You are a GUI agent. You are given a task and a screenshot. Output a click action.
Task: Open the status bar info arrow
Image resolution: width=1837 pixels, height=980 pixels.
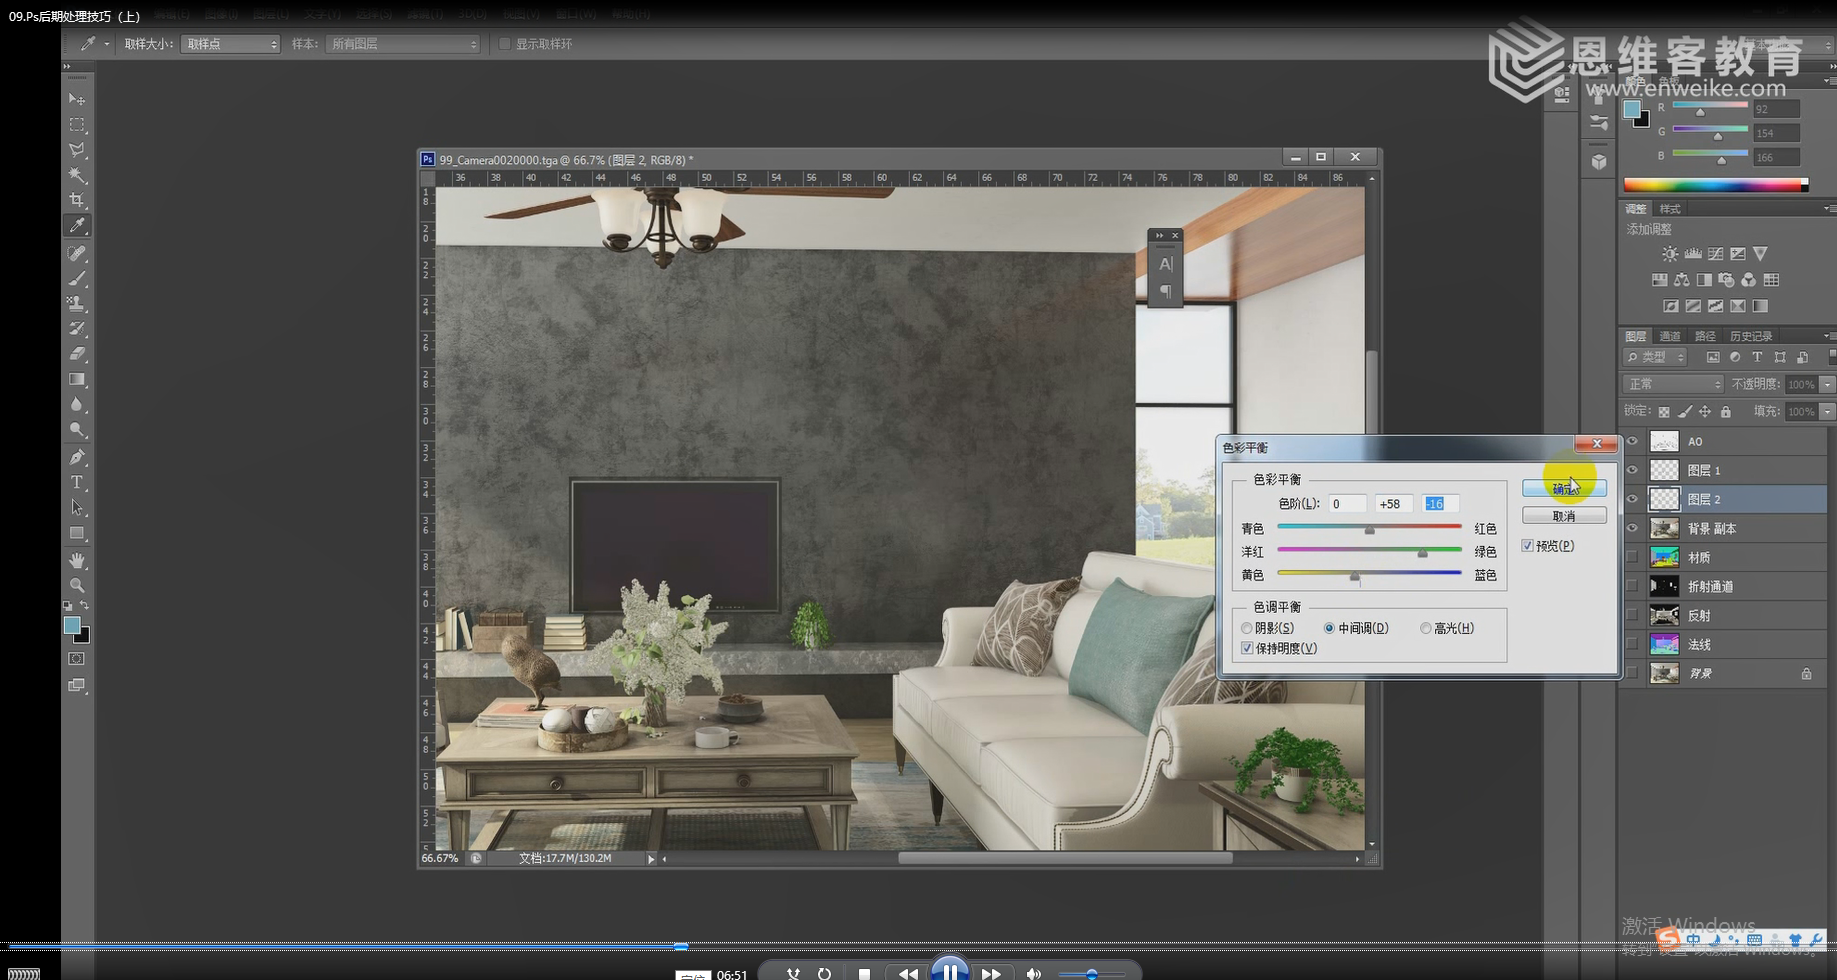651,859
